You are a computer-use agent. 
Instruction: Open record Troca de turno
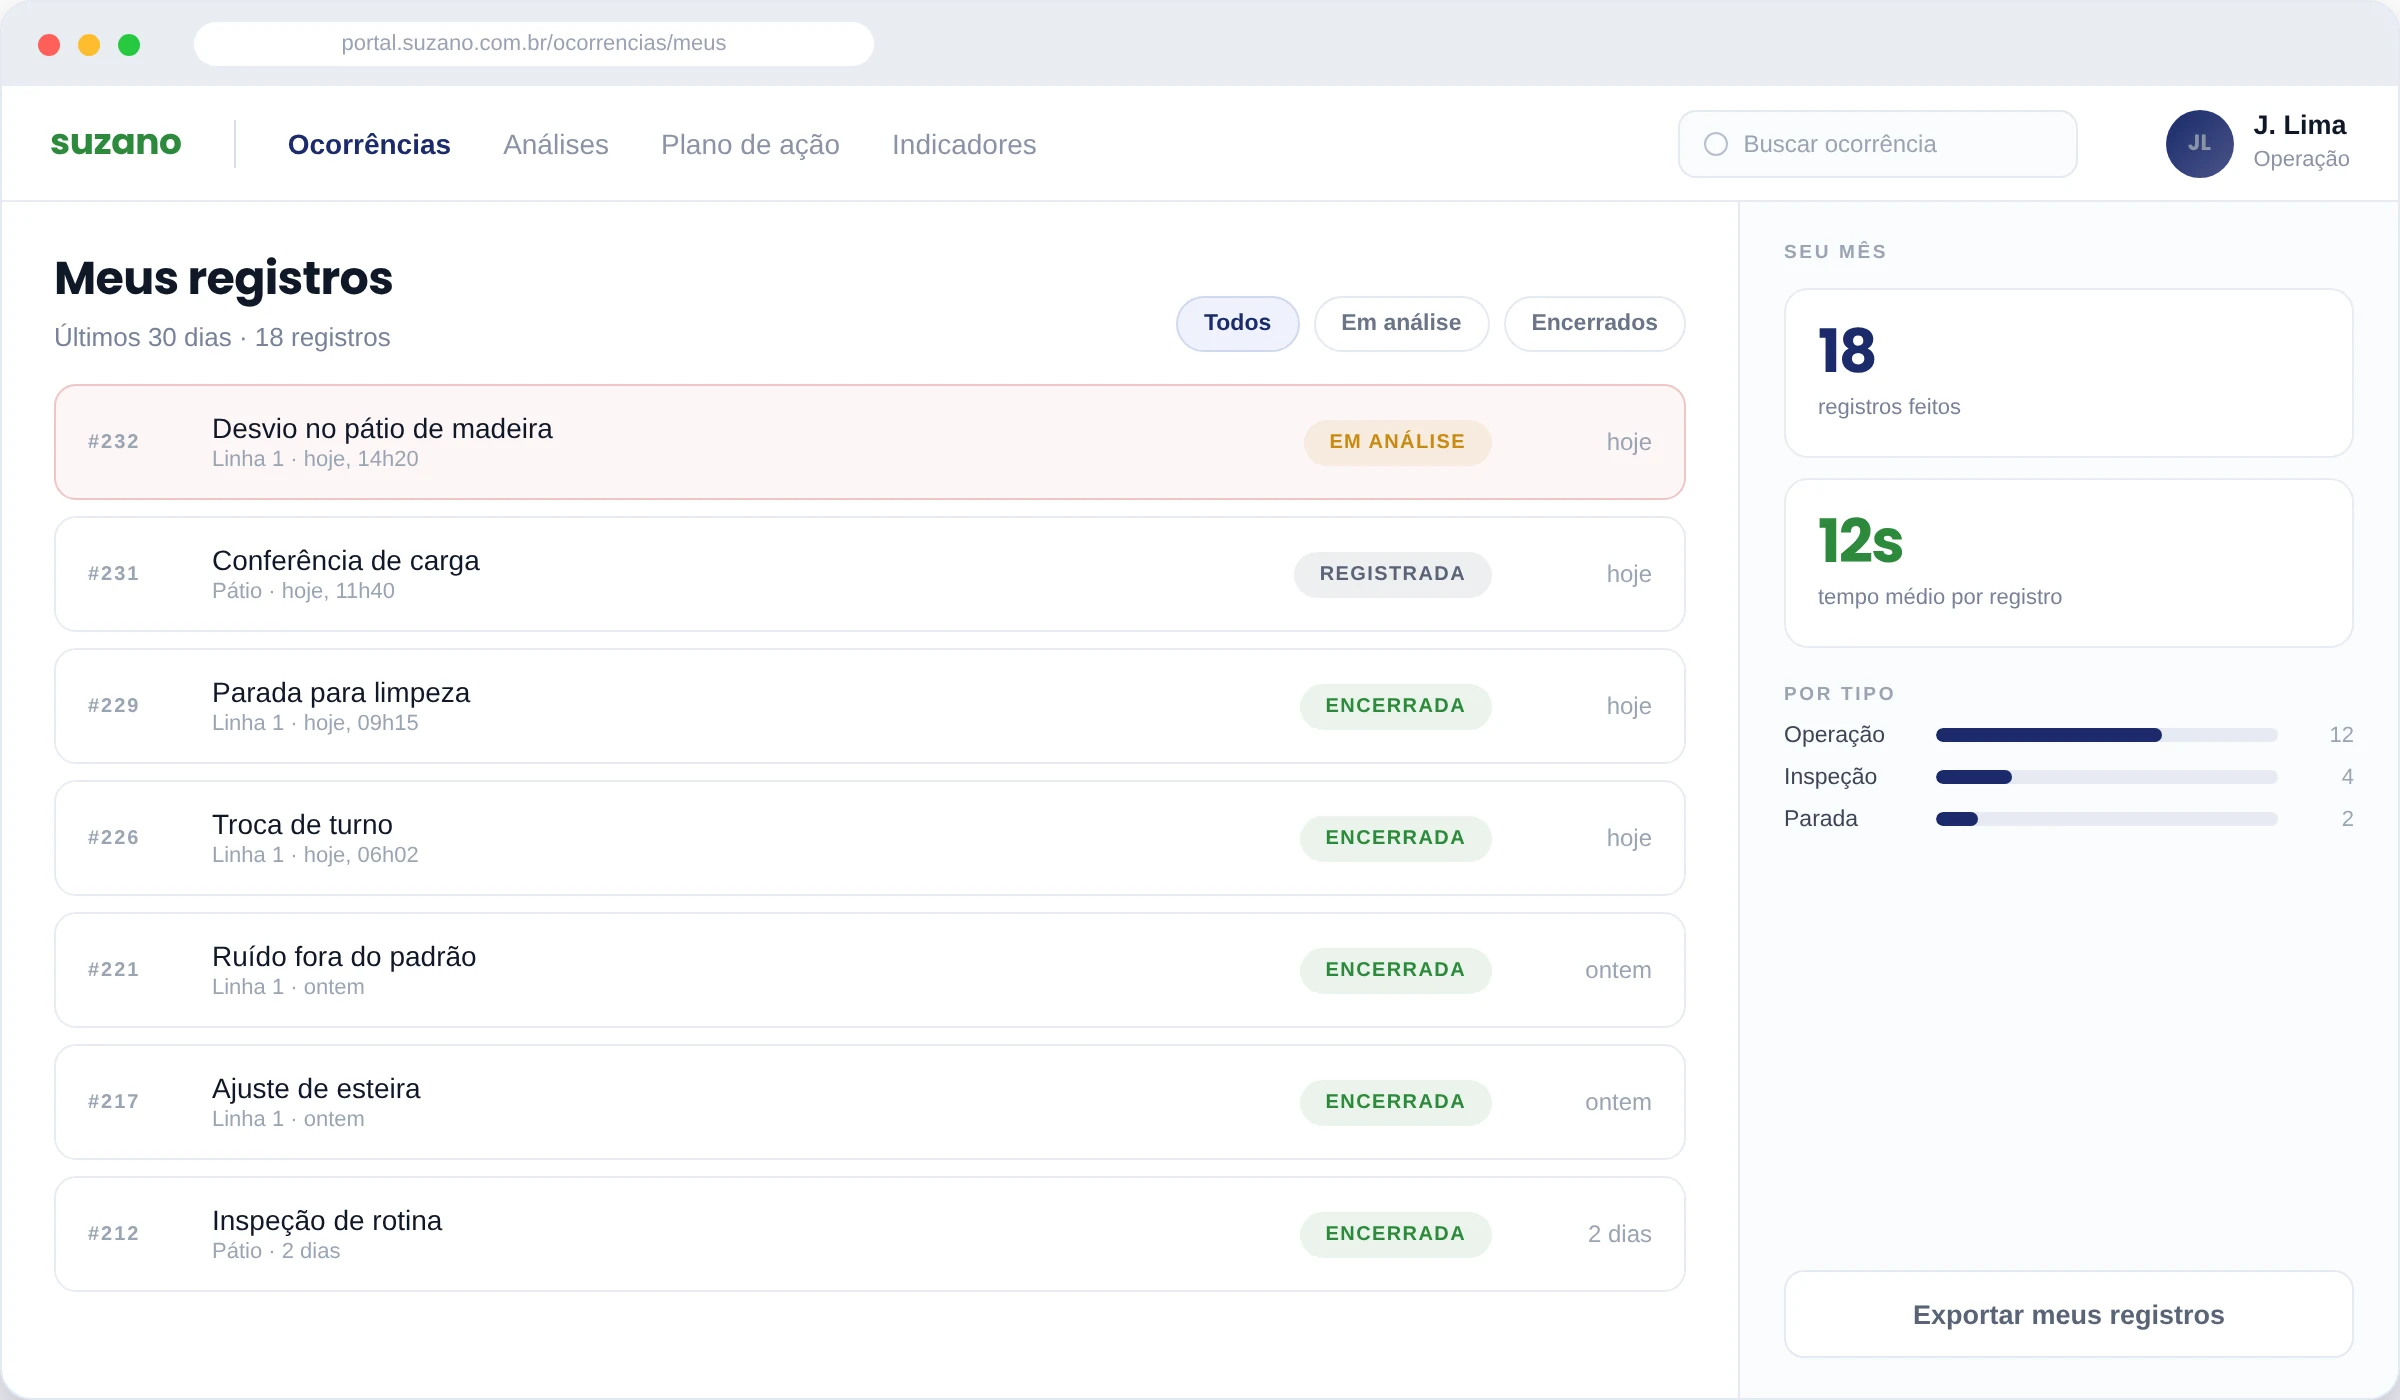870,838
